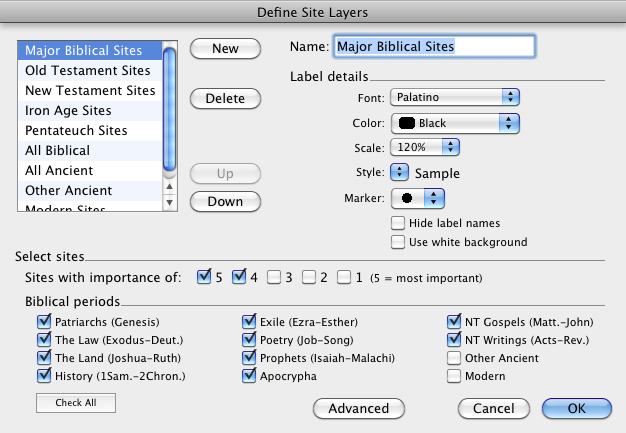Viewport: 626px width, 433px height.
Task: Open the Font dropdown showing Palatino
Action: click(455, 97)
